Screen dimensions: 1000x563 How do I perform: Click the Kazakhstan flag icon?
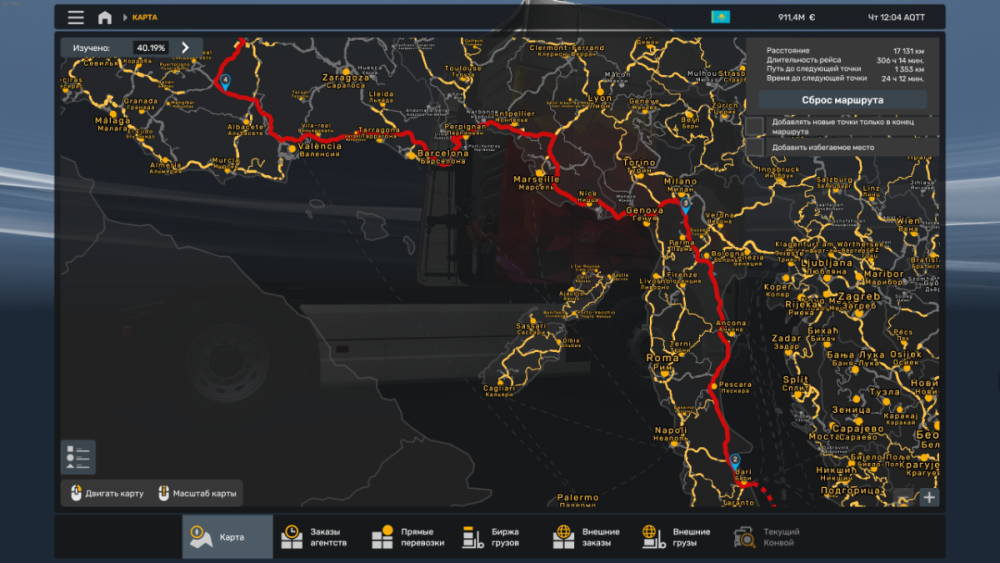(721, 17)
